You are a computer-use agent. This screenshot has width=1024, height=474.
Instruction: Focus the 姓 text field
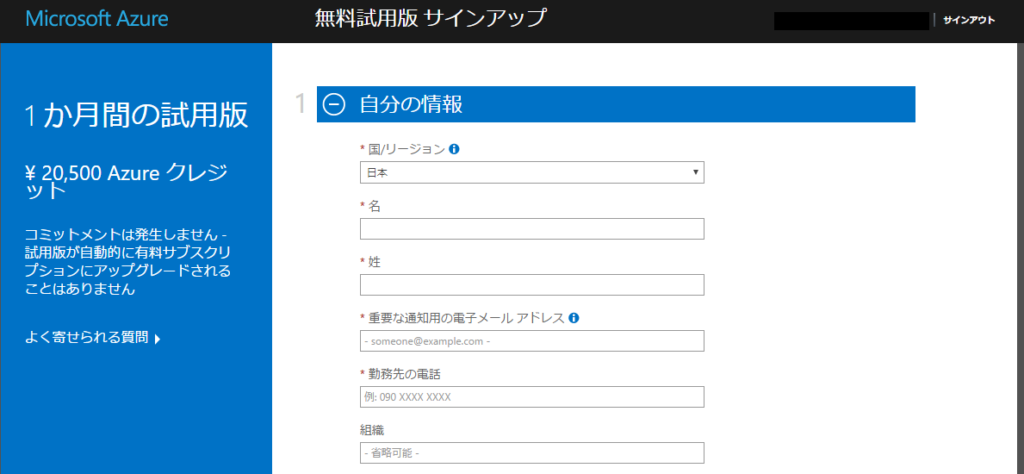coord(532,285)
